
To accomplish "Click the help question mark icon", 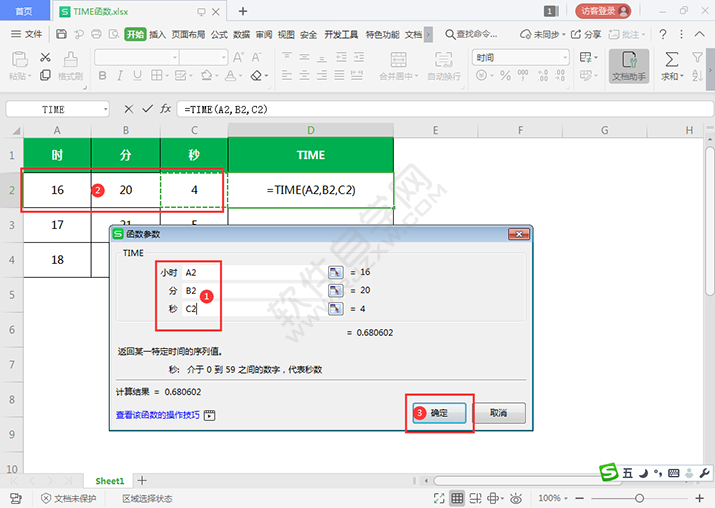I will [663, 34].
